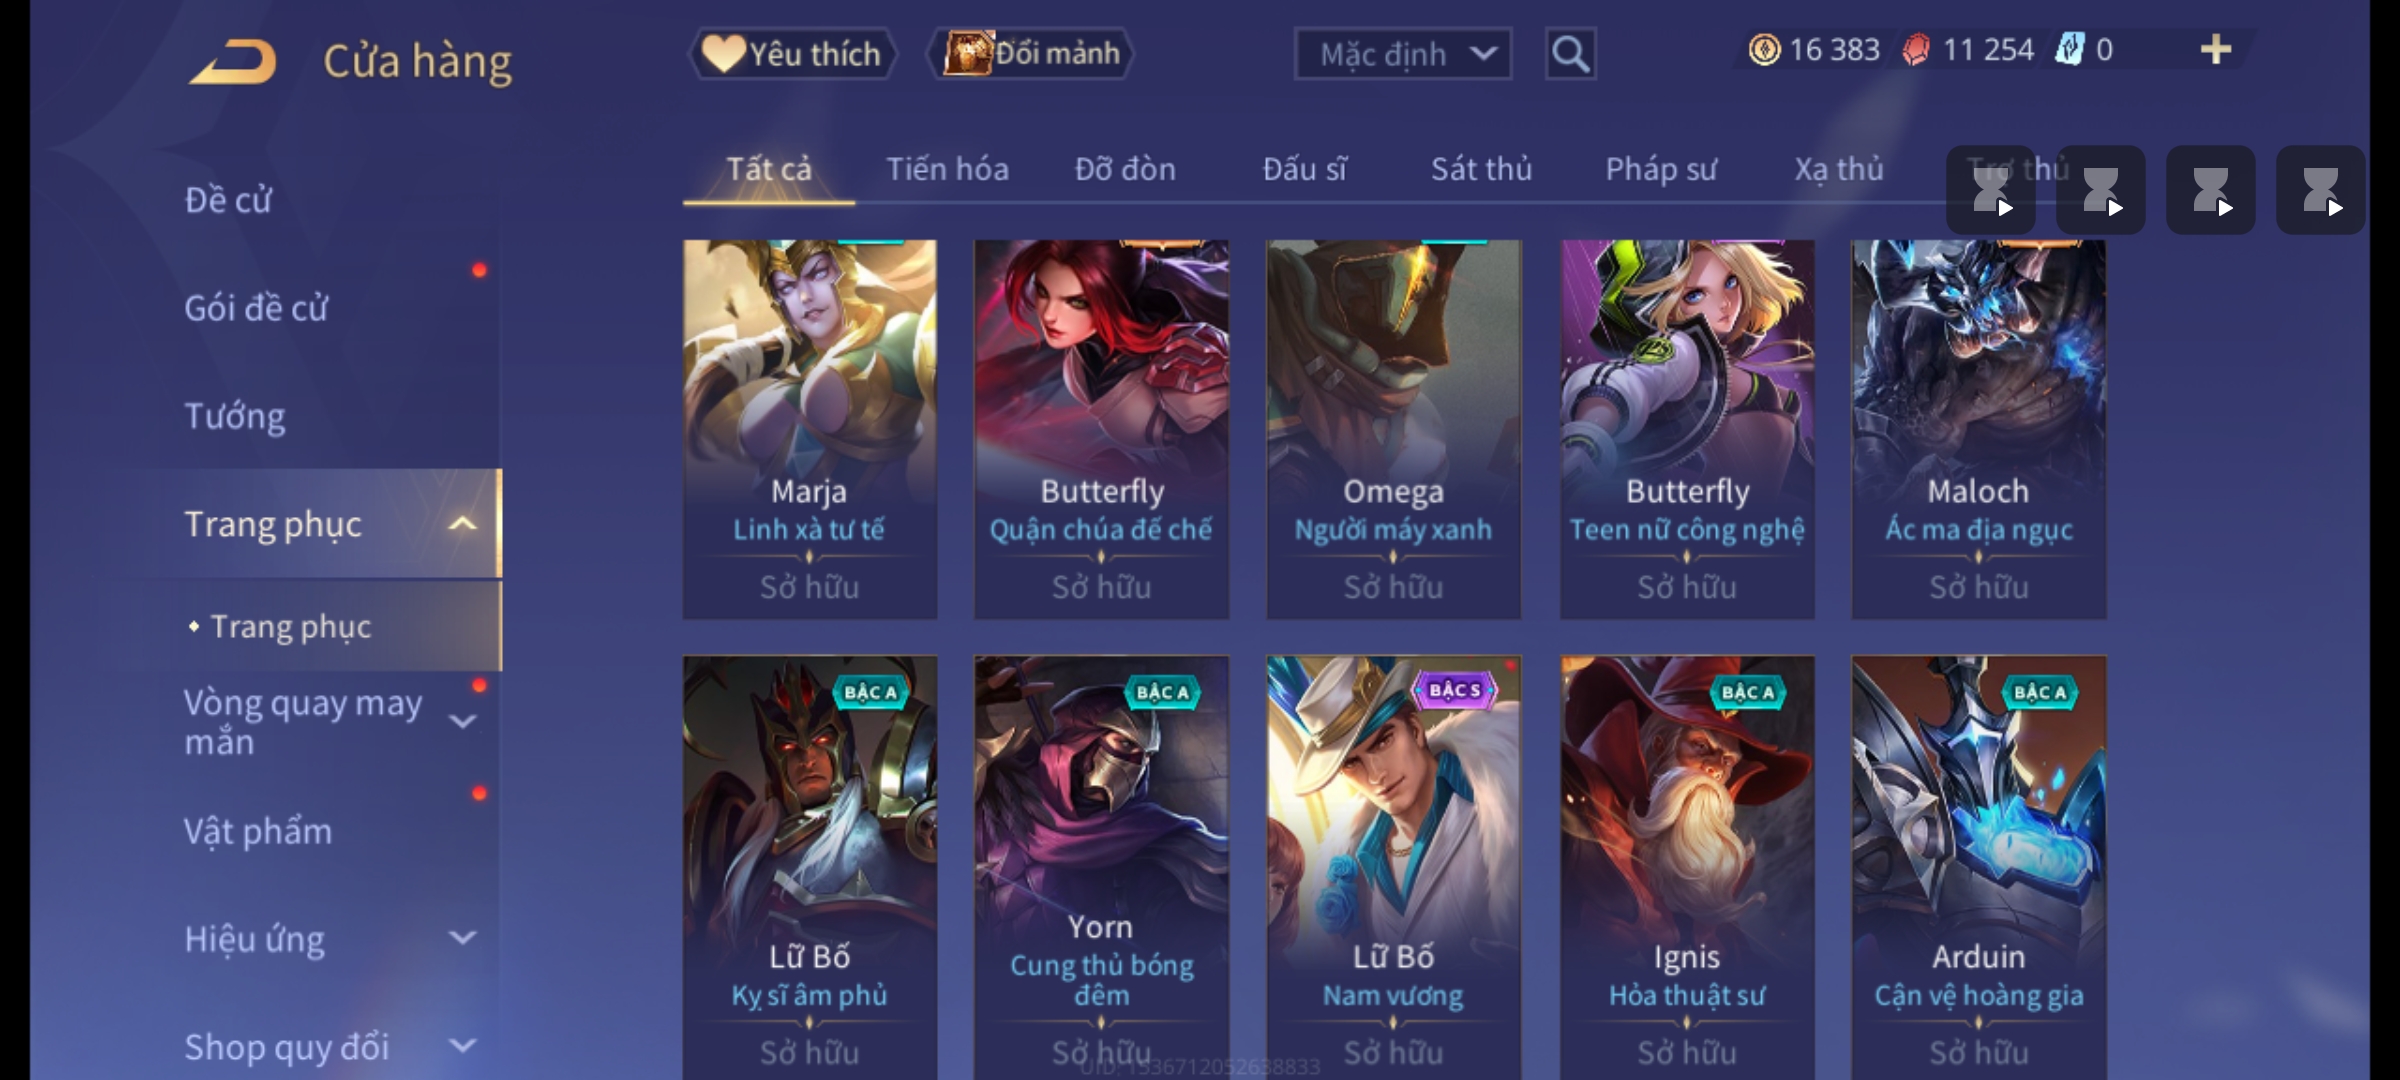Image resolution: width=2400 pixels, height=1080 pixels.
Task: Tap the gold coin balance icon
Action: pyautogui.click(x=1764, y=50)
